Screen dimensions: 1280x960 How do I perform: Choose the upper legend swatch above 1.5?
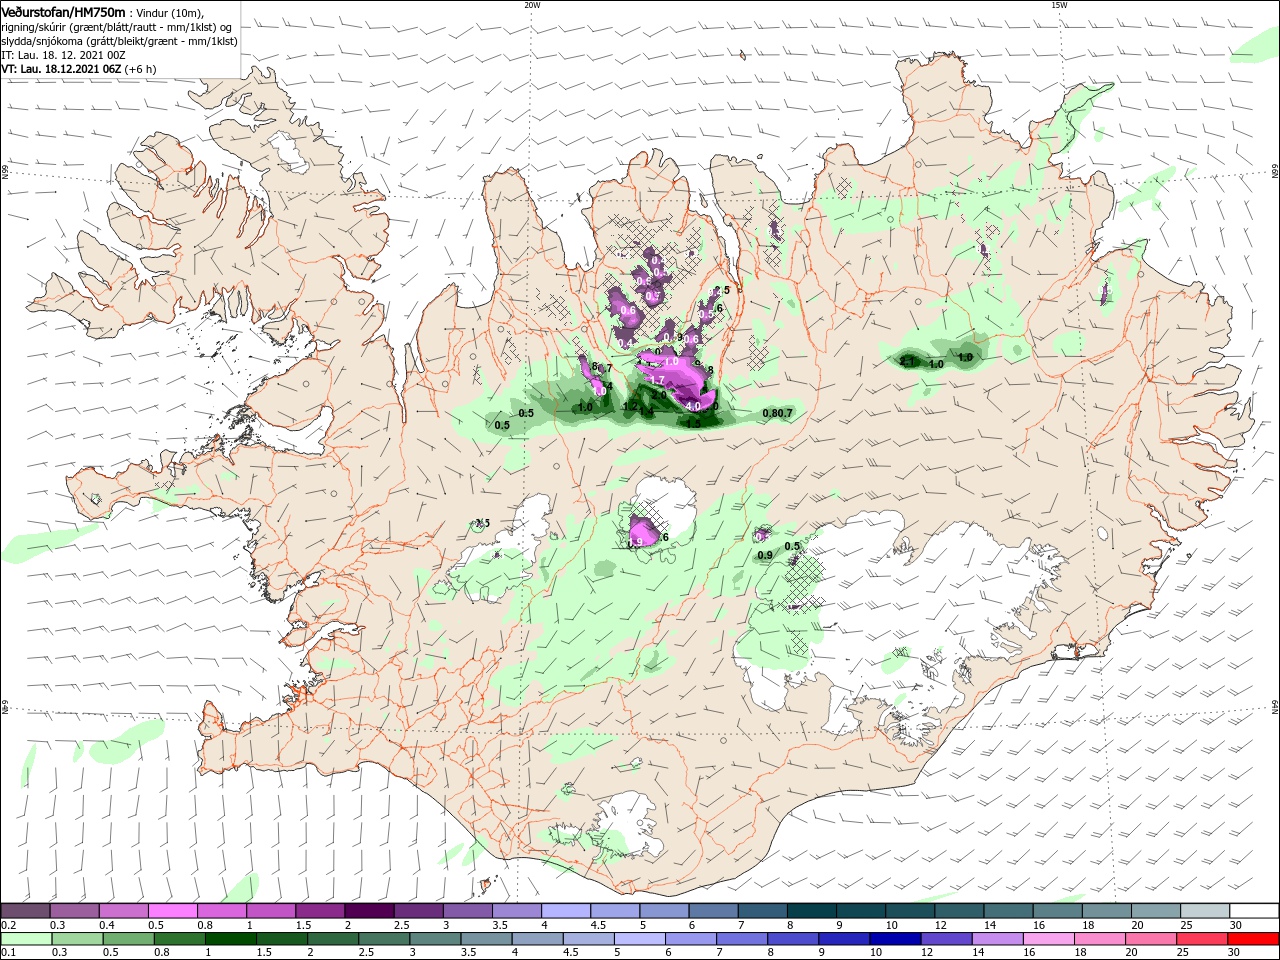(319, 911)
